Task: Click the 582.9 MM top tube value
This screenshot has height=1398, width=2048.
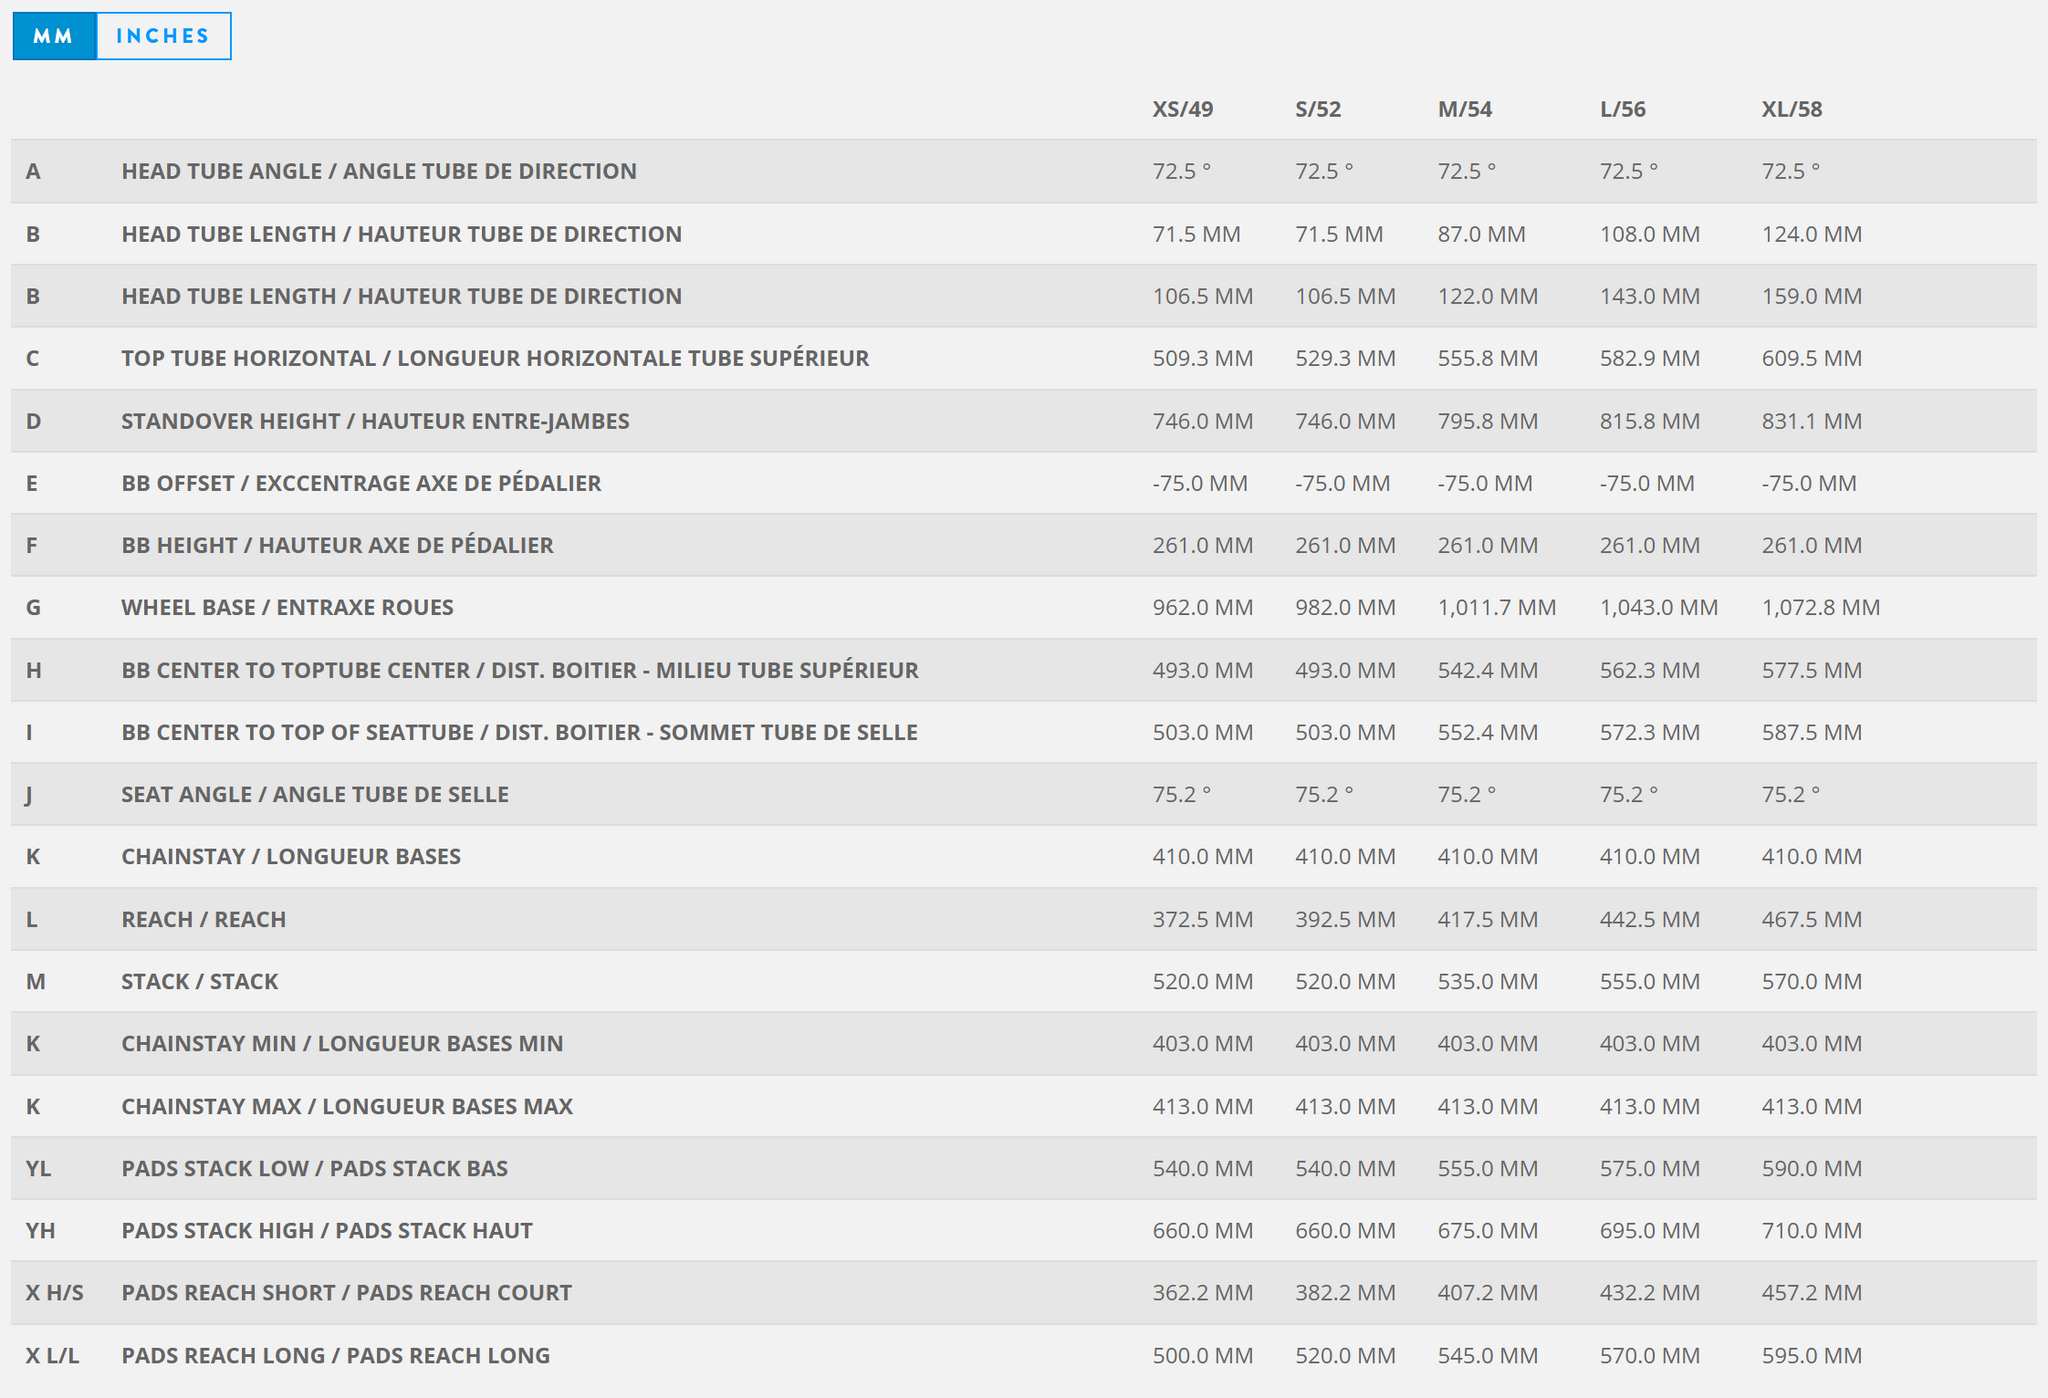Action: pyautogui.click(x=1650, y=358)
